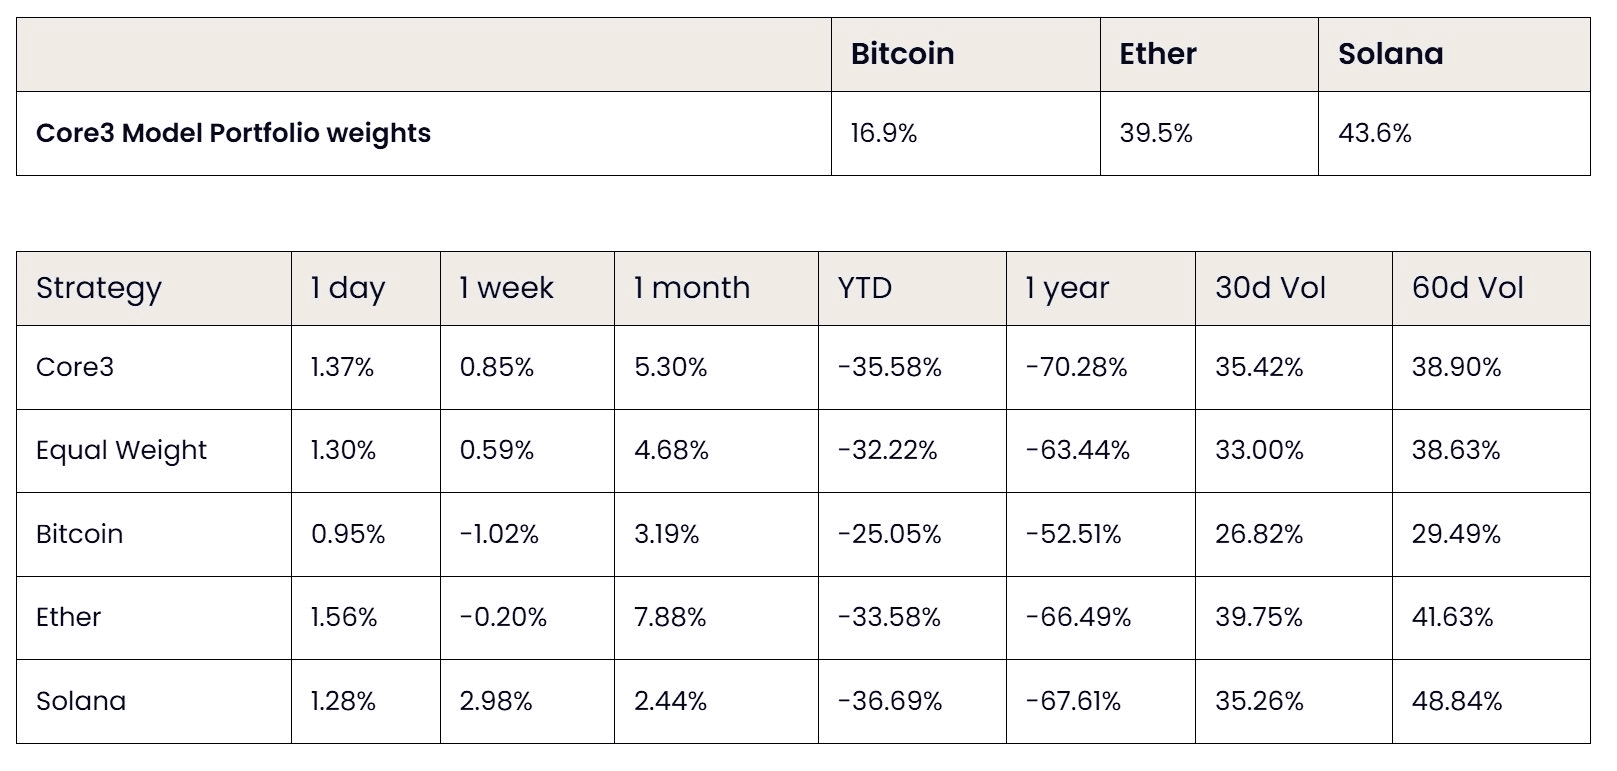Select the 1 week column header
The height and width of the screenshot is (771, 1617).
point(506,288)
